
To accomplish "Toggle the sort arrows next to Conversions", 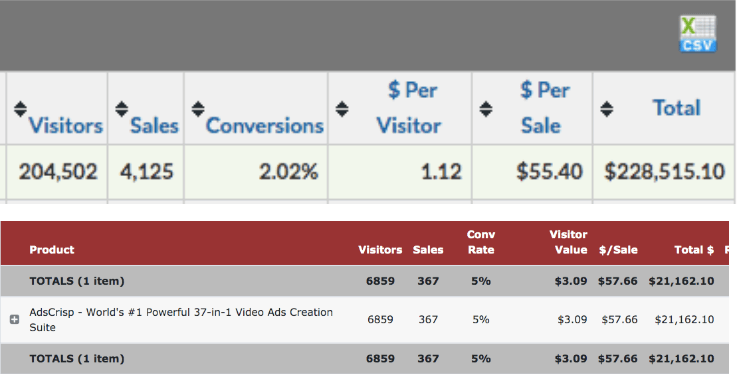I will click(198, 109).
